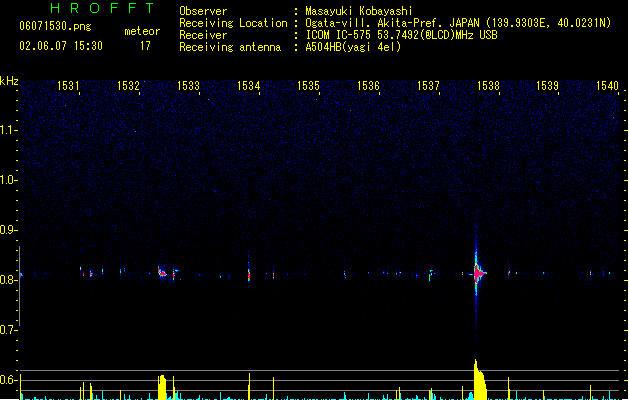Click the kHz axis unit label
This screenshot has width=629, height=400.
pos(9,81)
